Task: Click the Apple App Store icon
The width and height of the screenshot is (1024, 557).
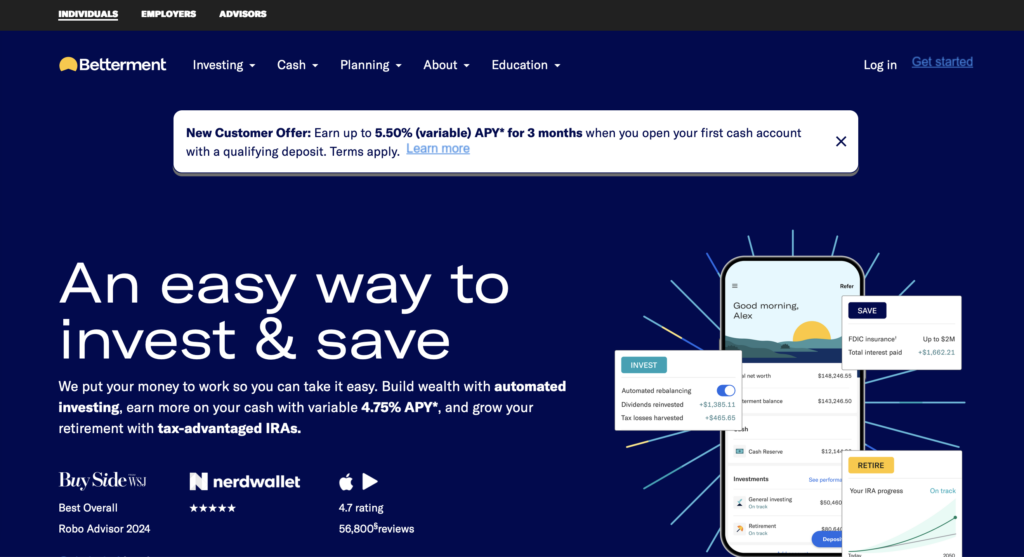Action: [346, 482]
